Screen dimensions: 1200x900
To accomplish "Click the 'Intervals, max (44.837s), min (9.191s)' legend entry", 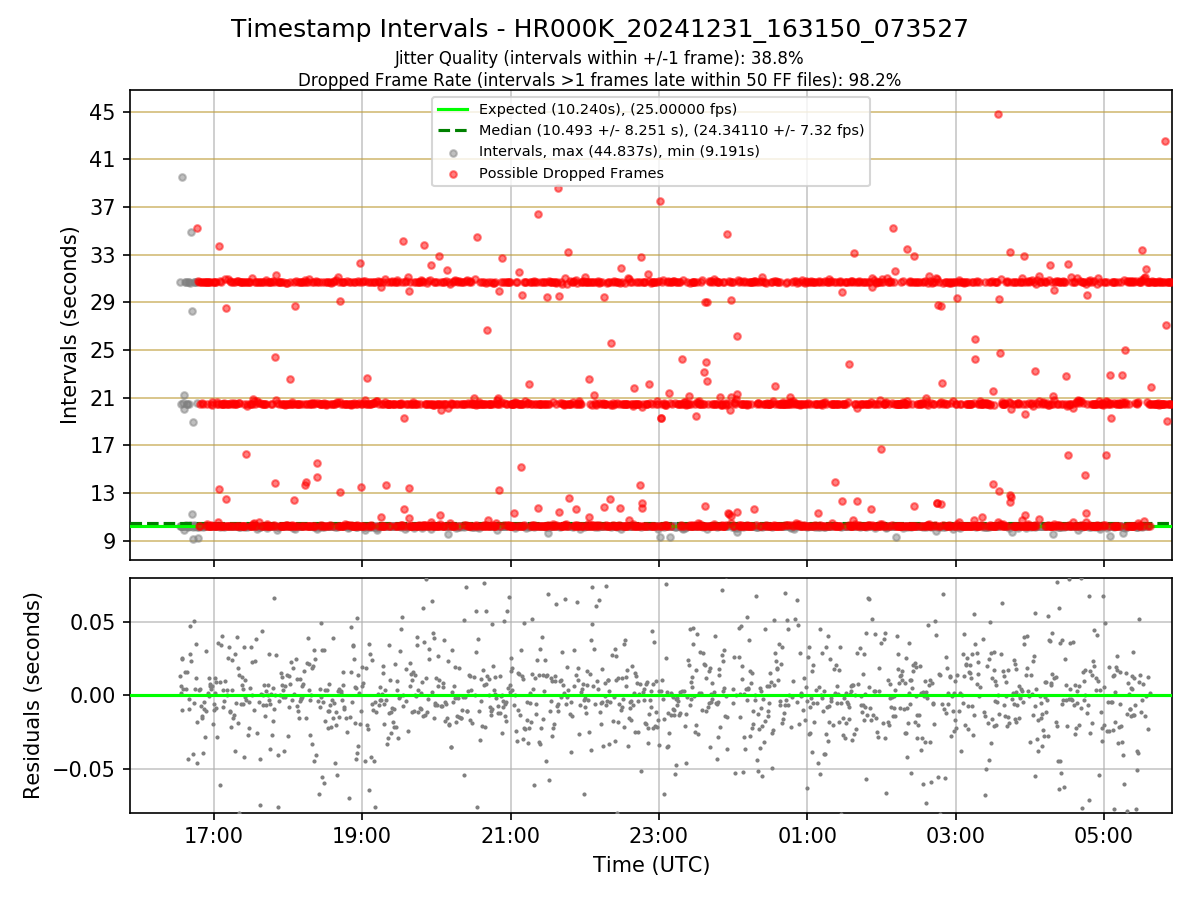I will [x=619, y=151].
